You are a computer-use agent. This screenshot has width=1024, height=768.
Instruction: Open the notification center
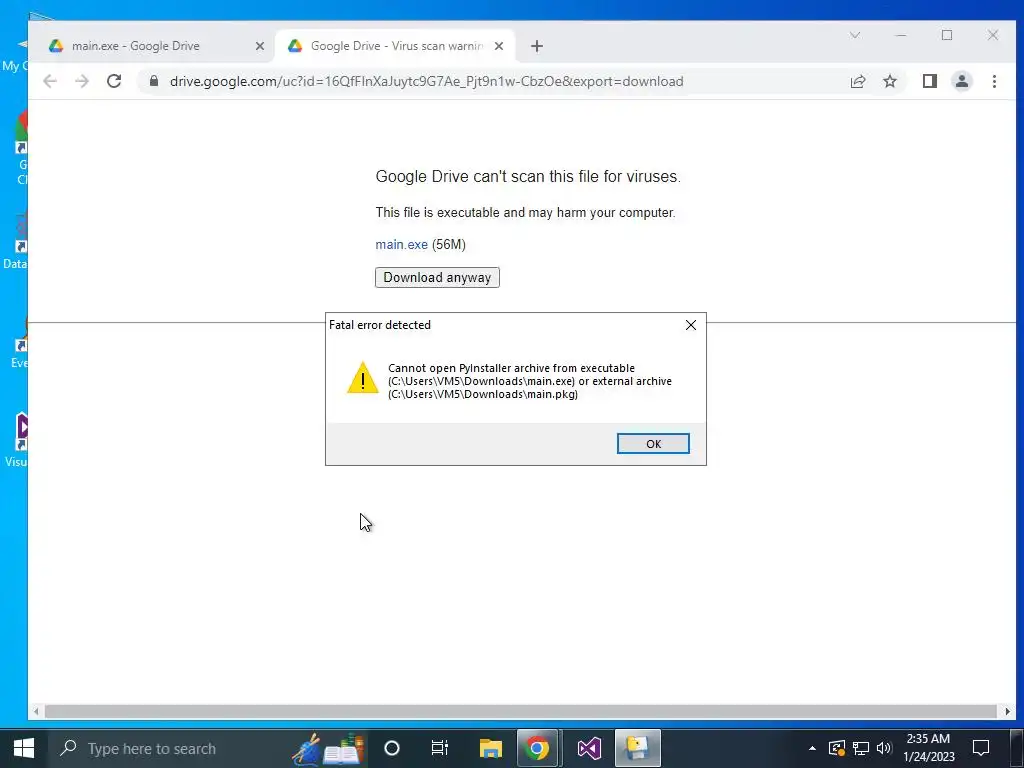tap(980, 748)
